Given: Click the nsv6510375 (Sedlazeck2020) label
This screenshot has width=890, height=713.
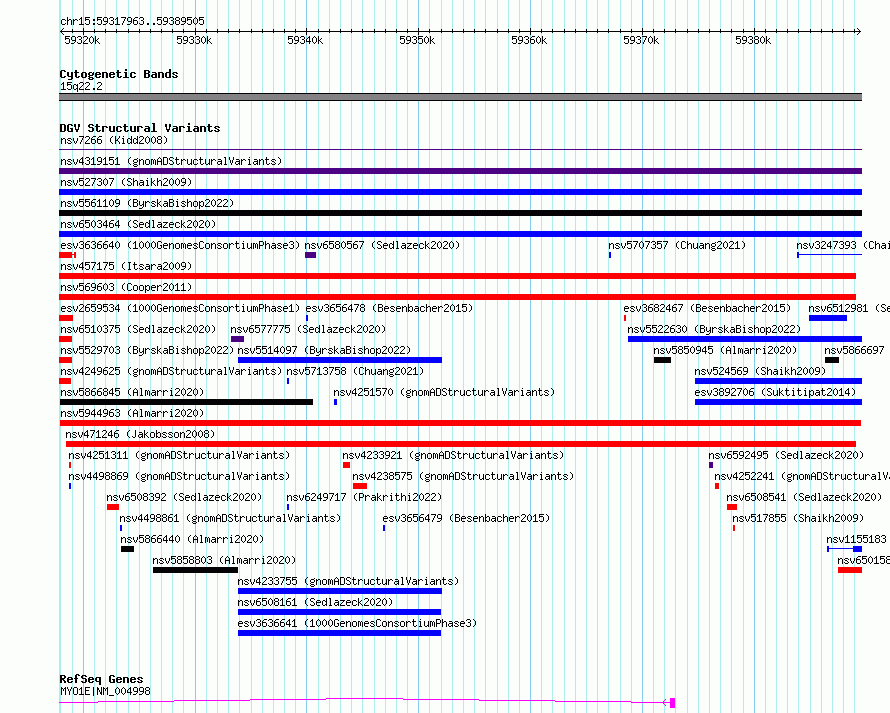Looking at the screenshot, I should tap(138, 329).
